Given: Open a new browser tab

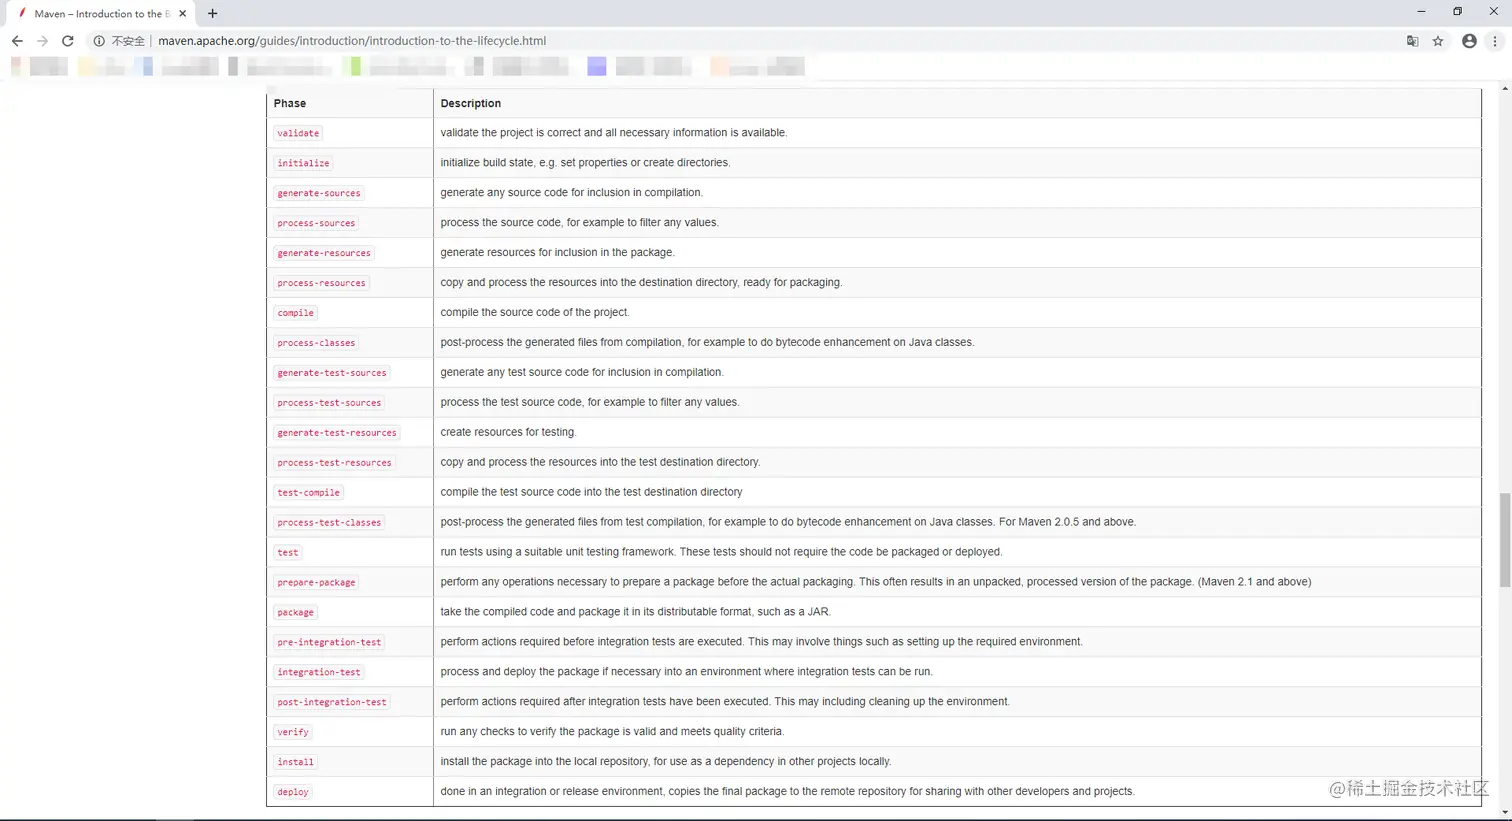Looking at the screenshot, I should (212, 14).
